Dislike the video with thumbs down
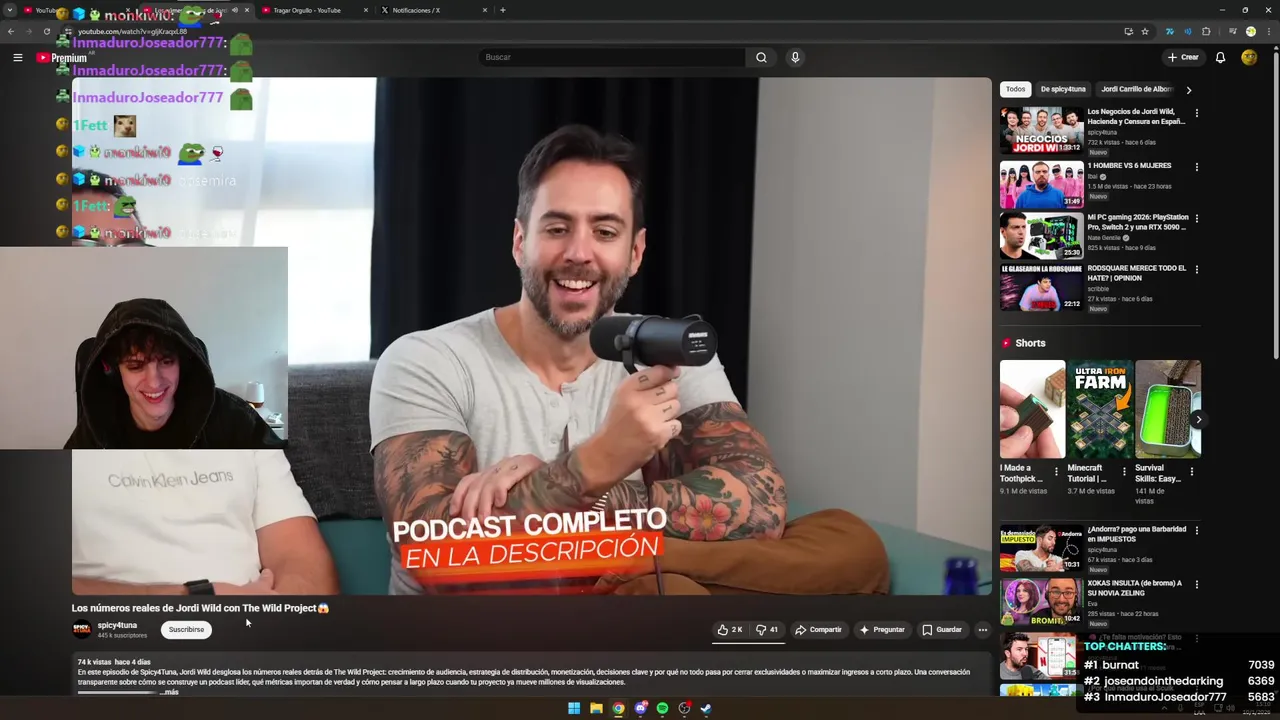1280x720 pixels. (x=767, y=630)
